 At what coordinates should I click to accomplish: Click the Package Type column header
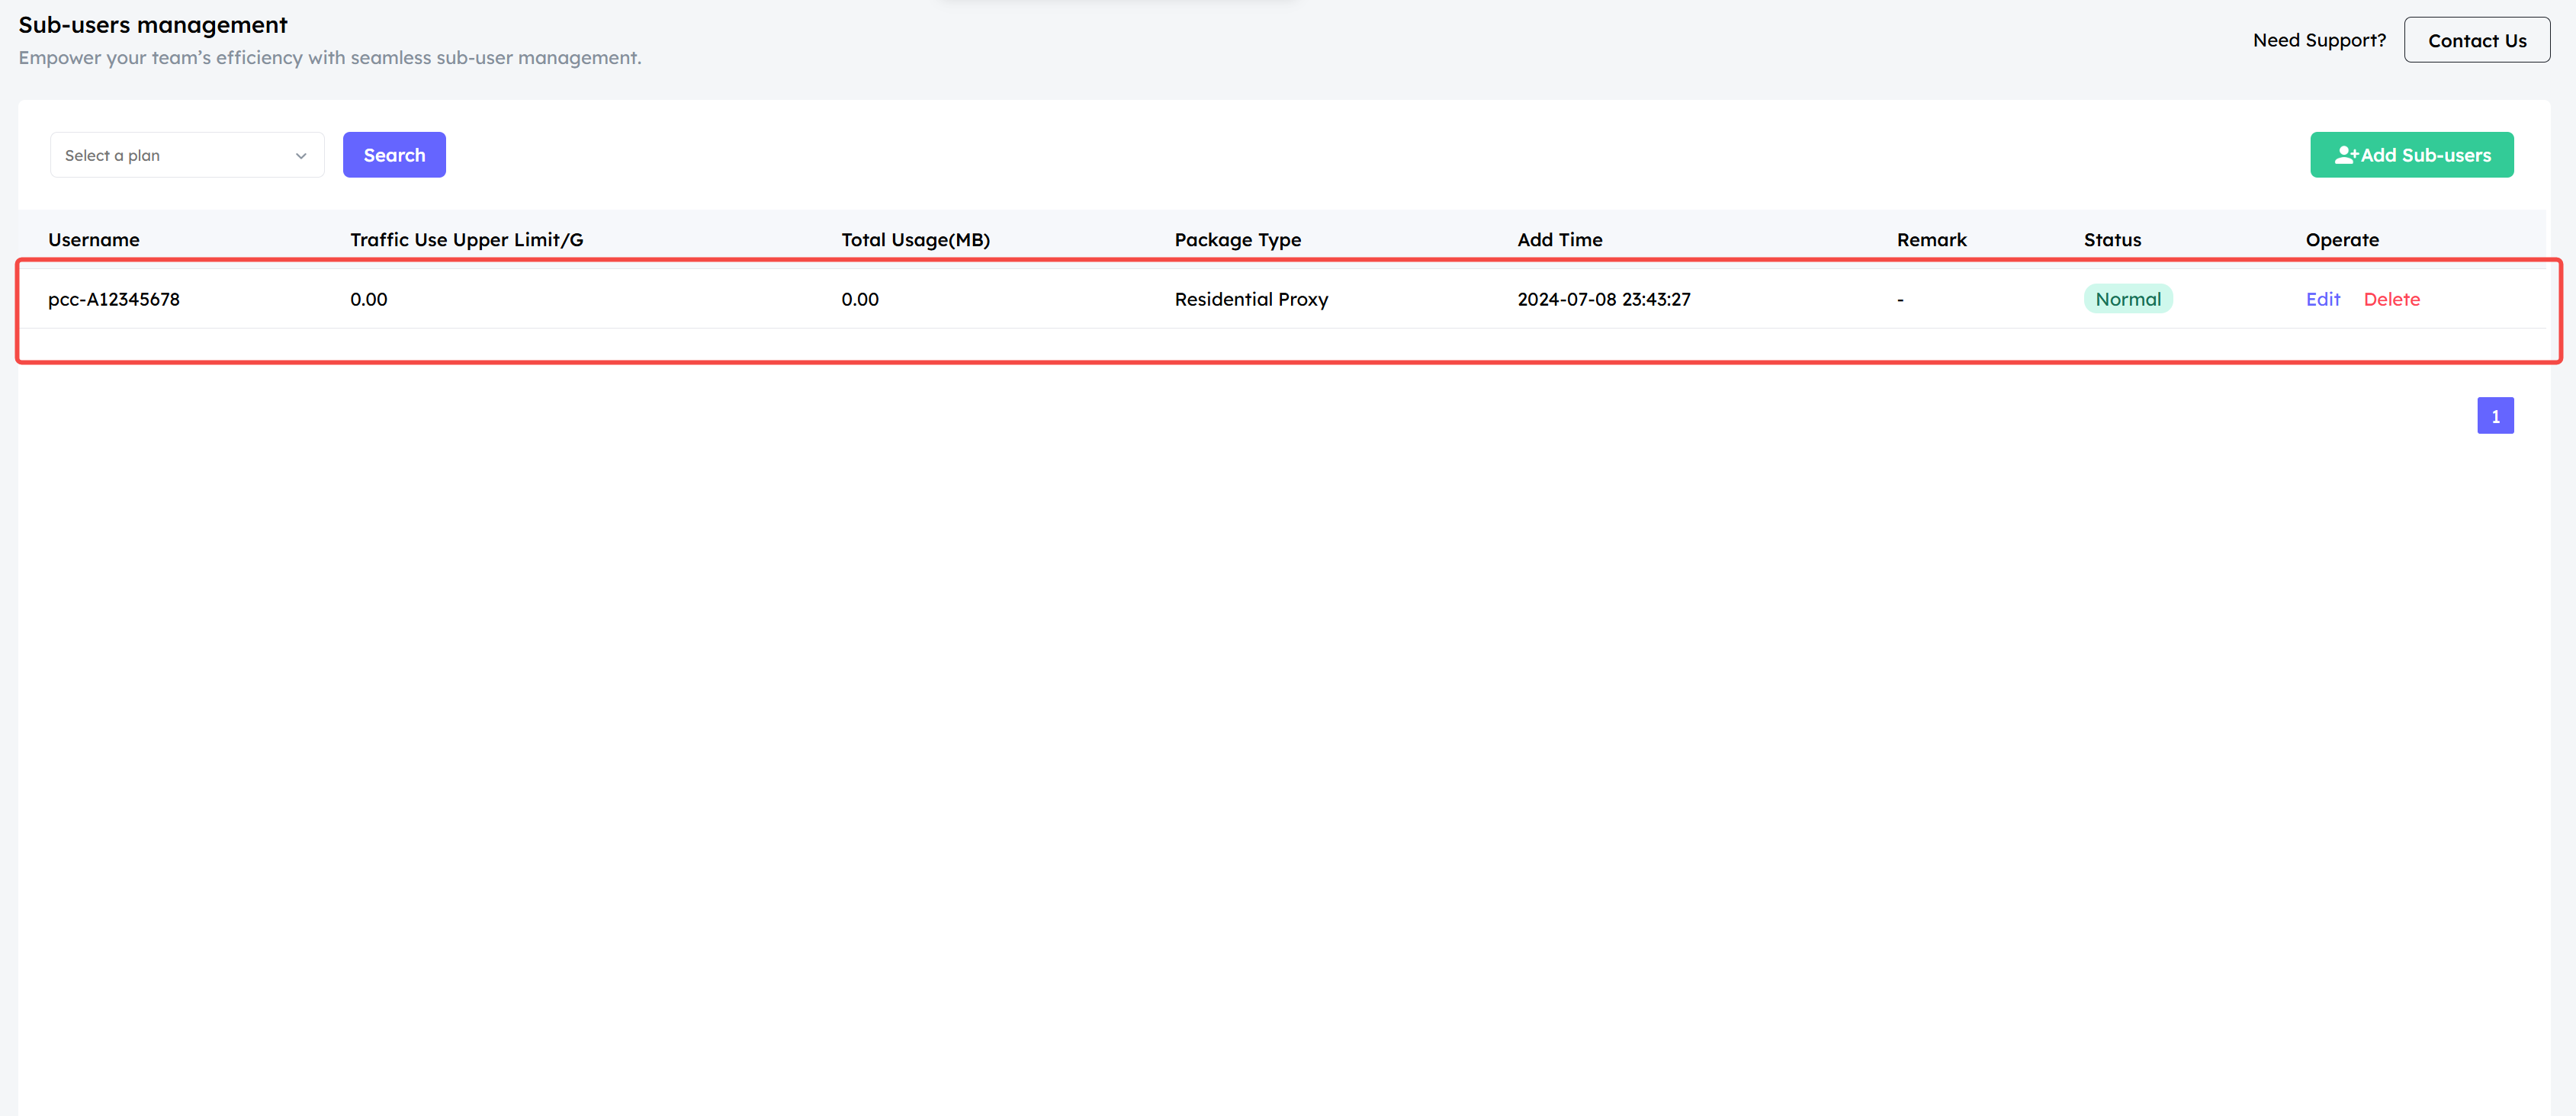[x=1238, y=240]
